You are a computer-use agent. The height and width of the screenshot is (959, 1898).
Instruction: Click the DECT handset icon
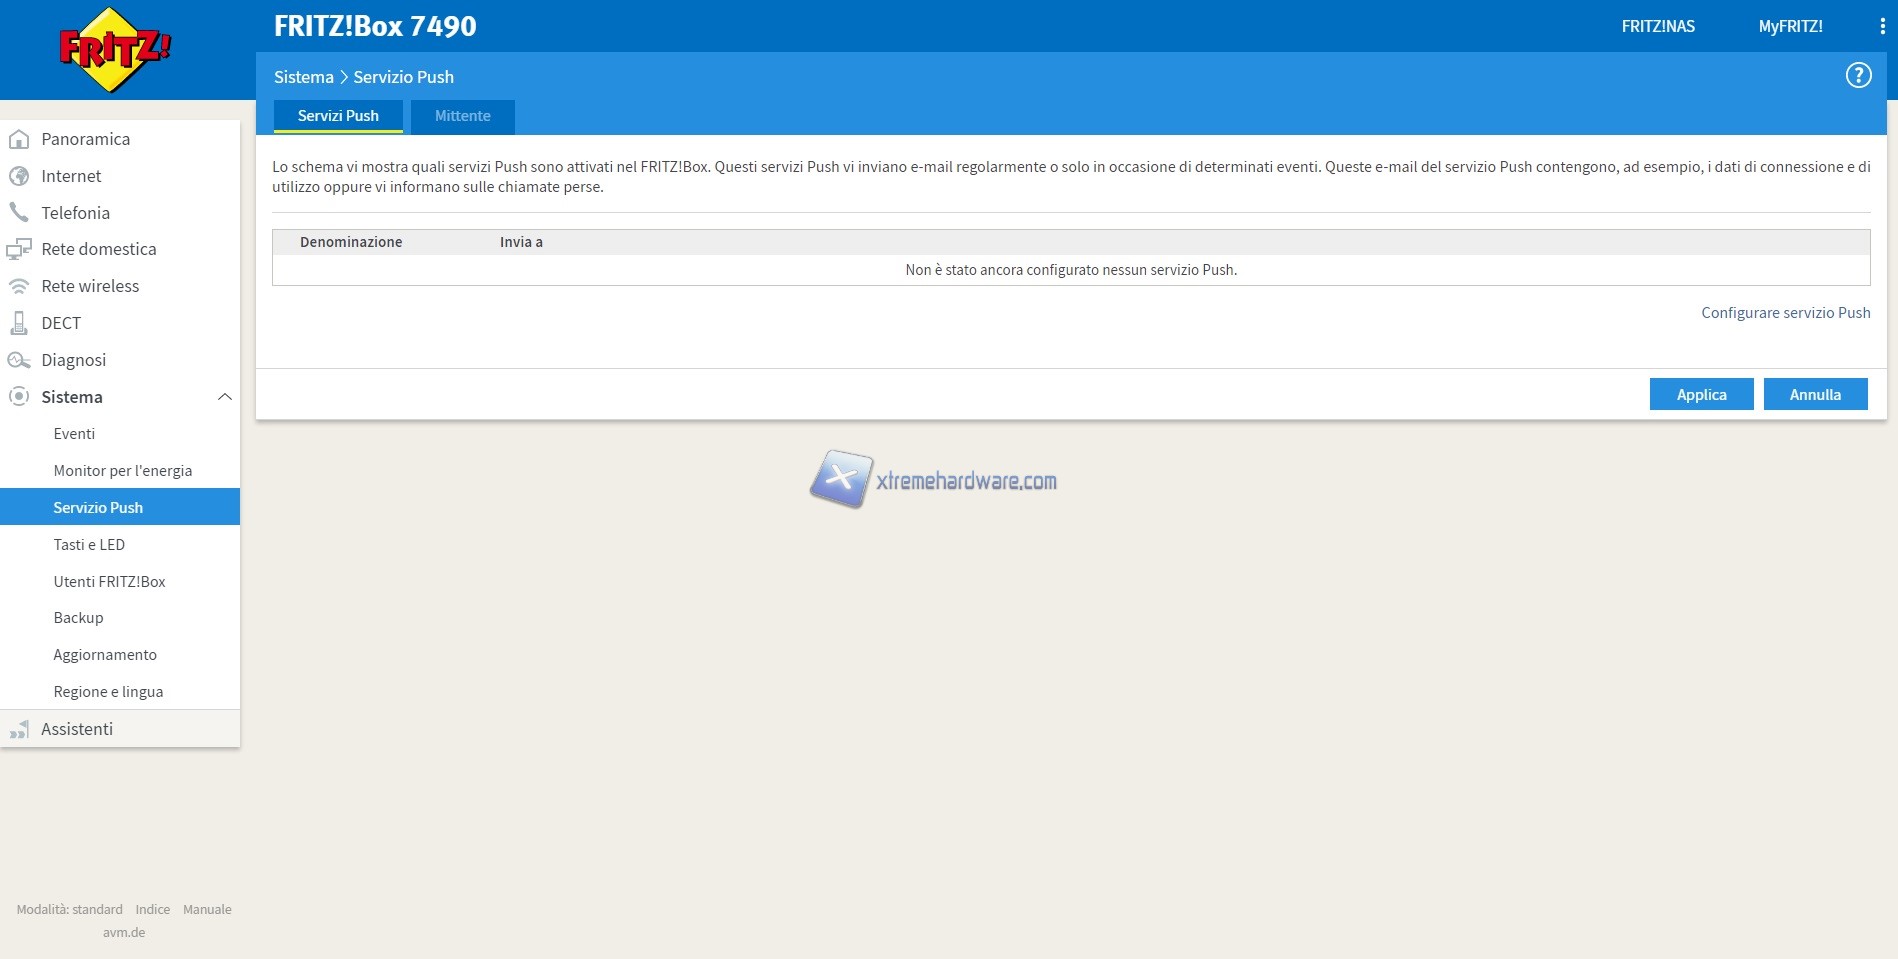(19, 323)
